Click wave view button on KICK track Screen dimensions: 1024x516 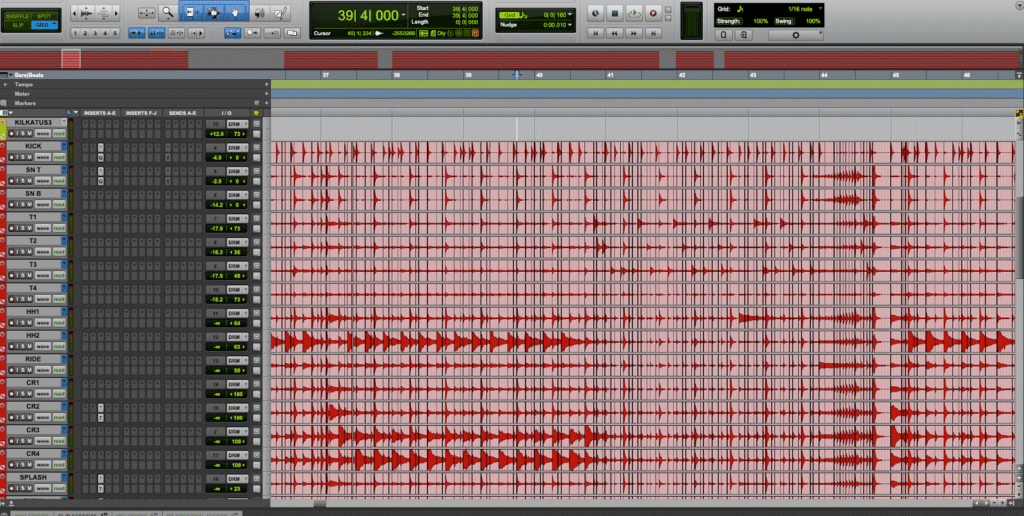pos(43,156)
